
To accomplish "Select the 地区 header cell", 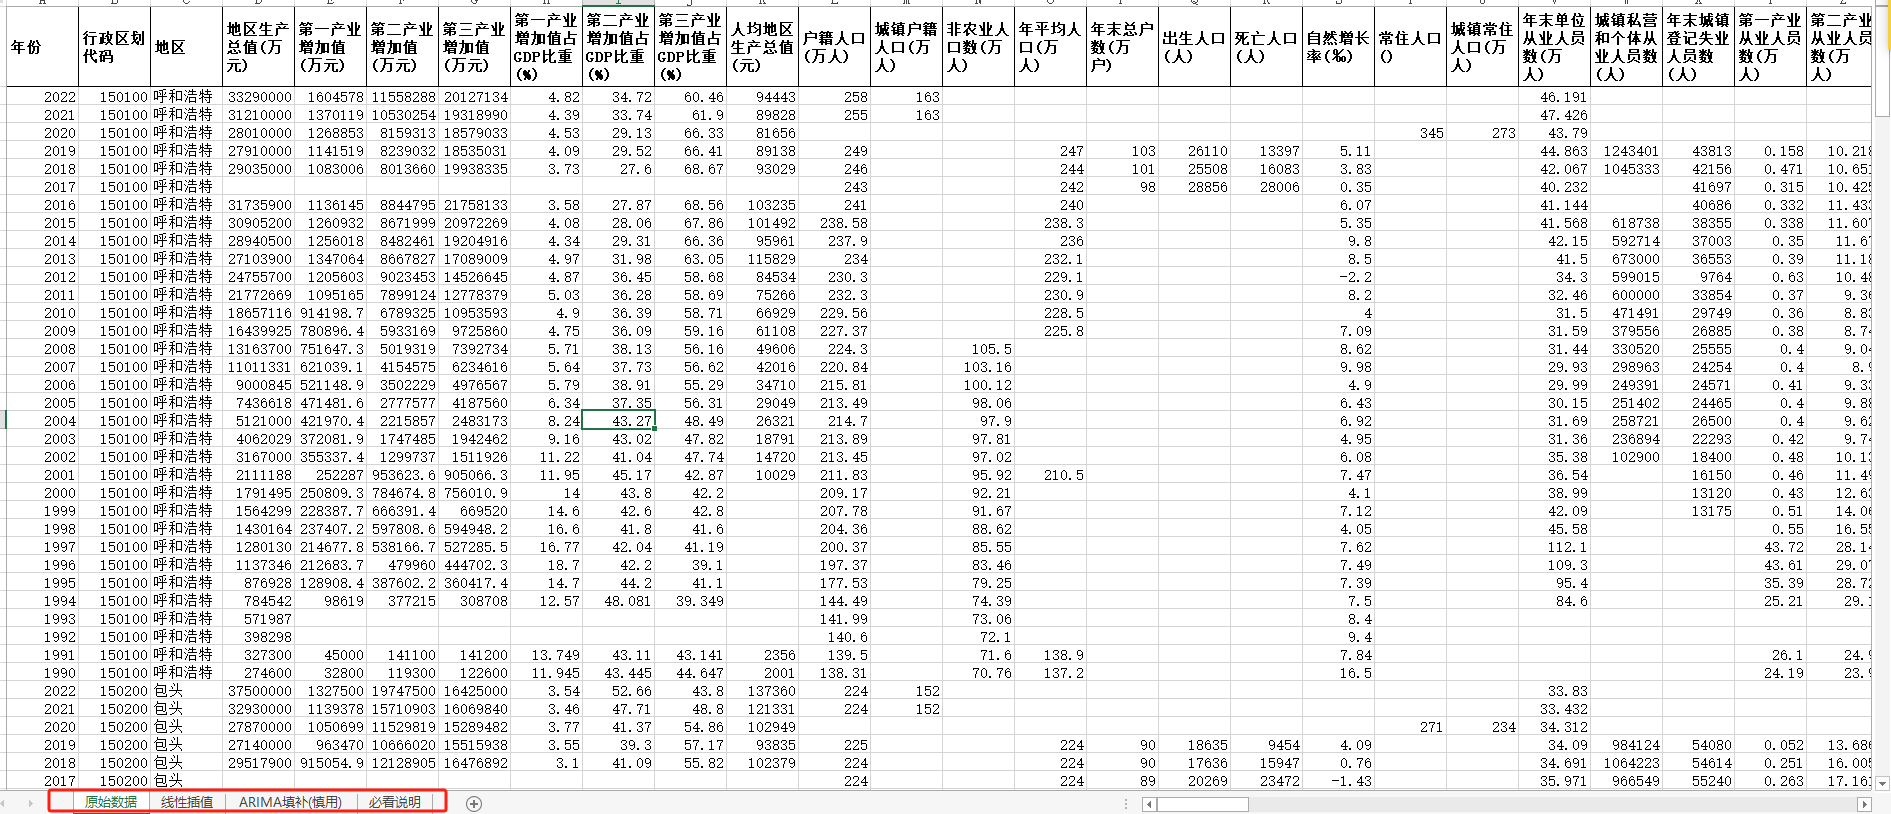I will pos(186,47).
